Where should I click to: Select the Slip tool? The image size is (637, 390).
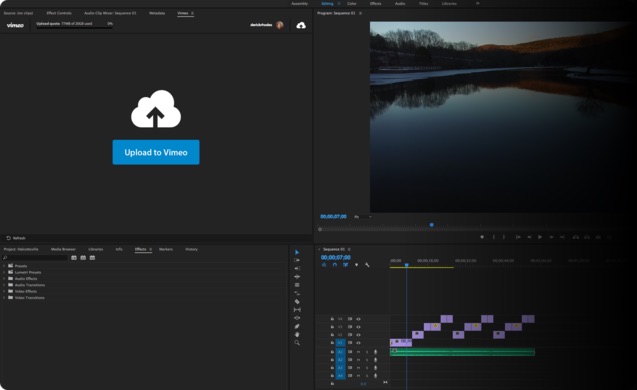tap(297, 310)
